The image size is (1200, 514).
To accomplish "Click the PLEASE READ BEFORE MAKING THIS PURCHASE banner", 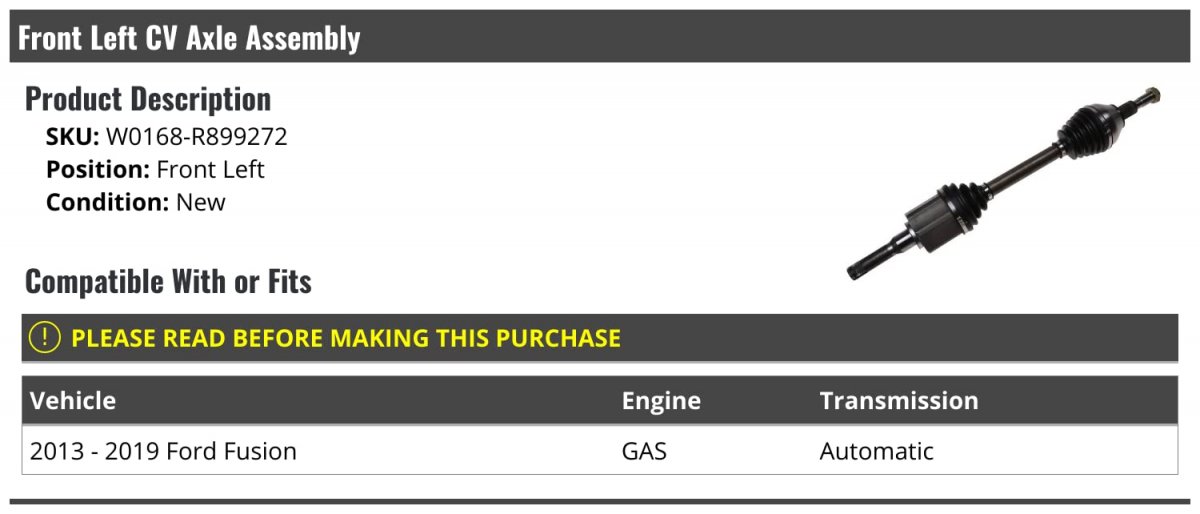I will (x=600, y=338).
